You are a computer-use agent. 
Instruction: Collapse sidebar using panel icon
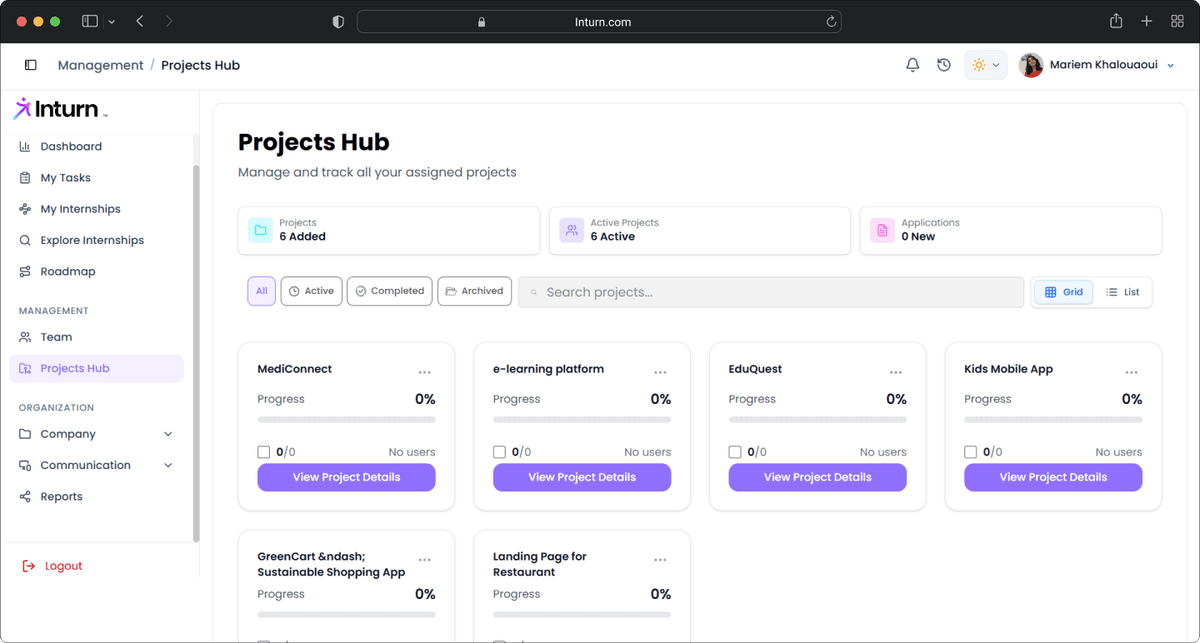tap(31, 65)
